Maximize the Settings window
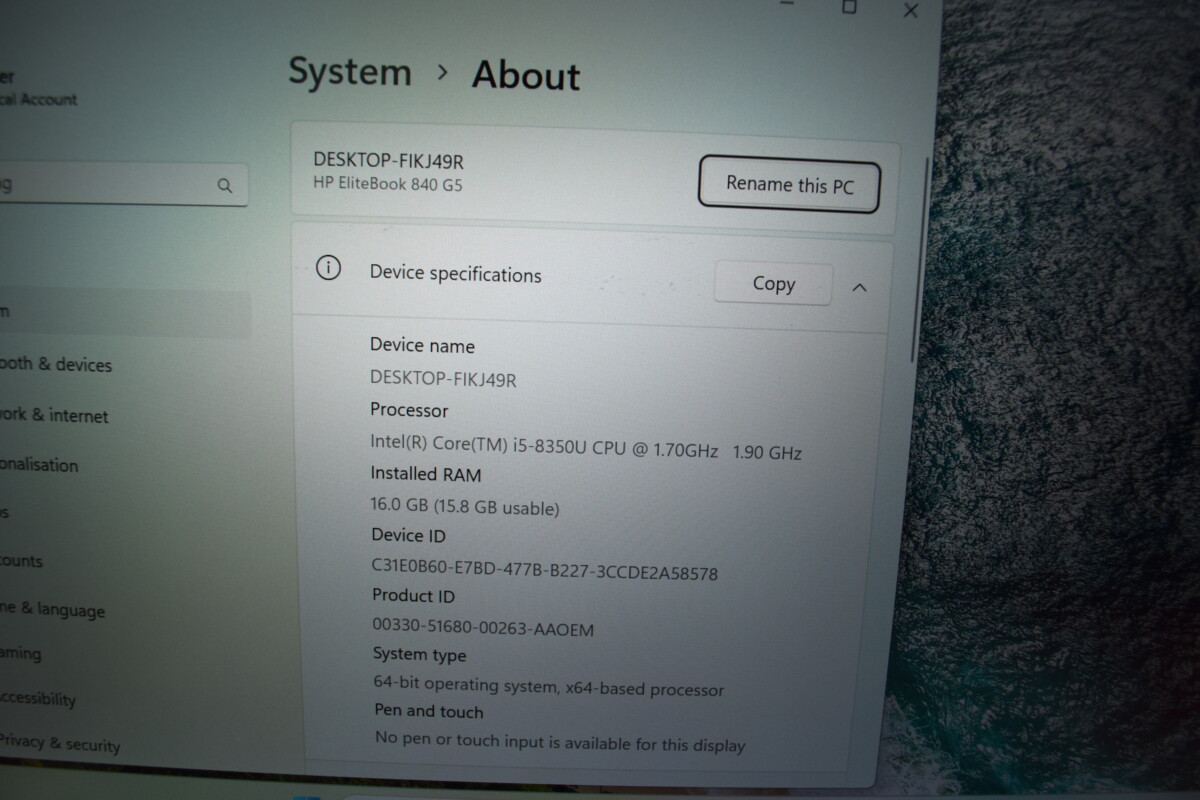This screenshot has width=1200, height=800. [849, 6]
